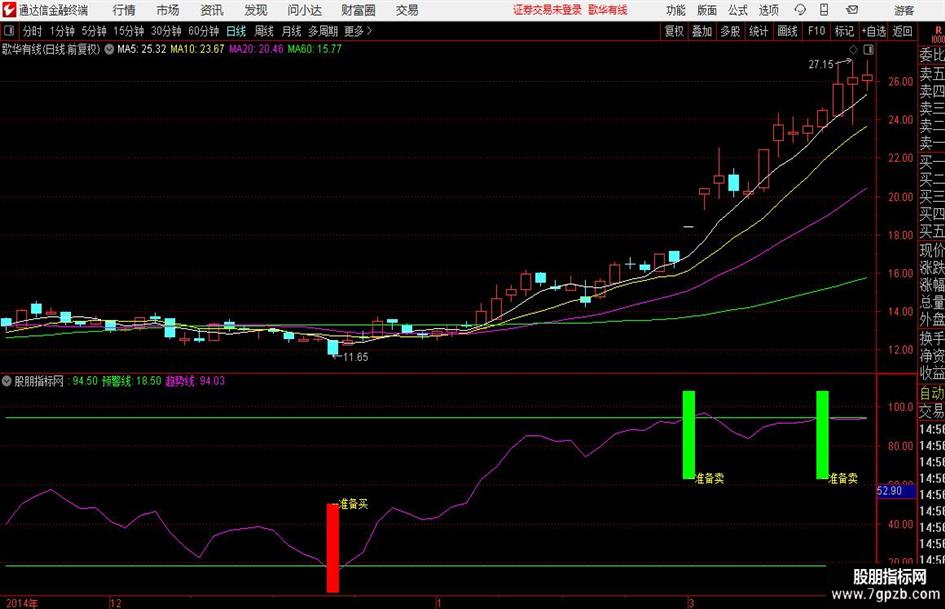Click the MA20: 20.46 value label
The image size is (945, 609).
tap(256, 49)
